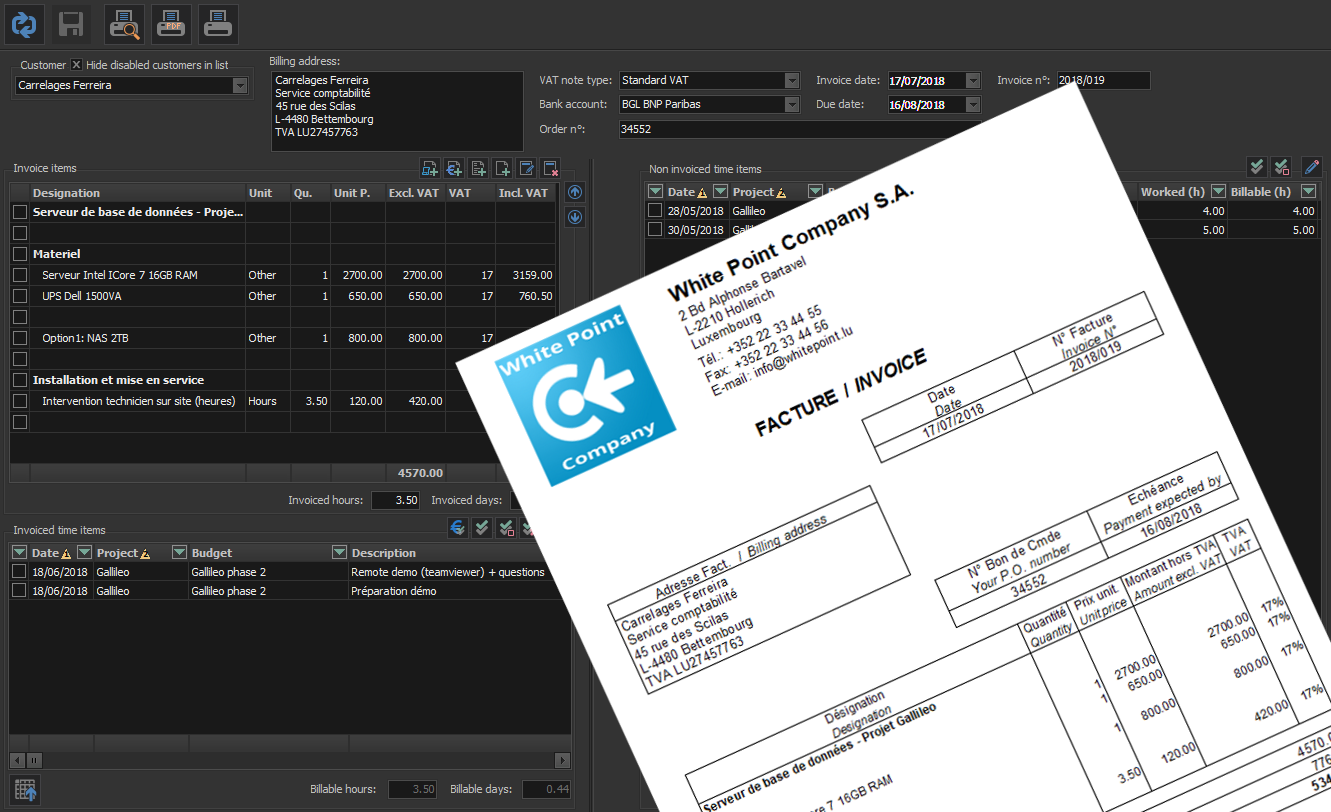Click the double checkmark icon in Non invoiced time items

[x=1257, y=167]
